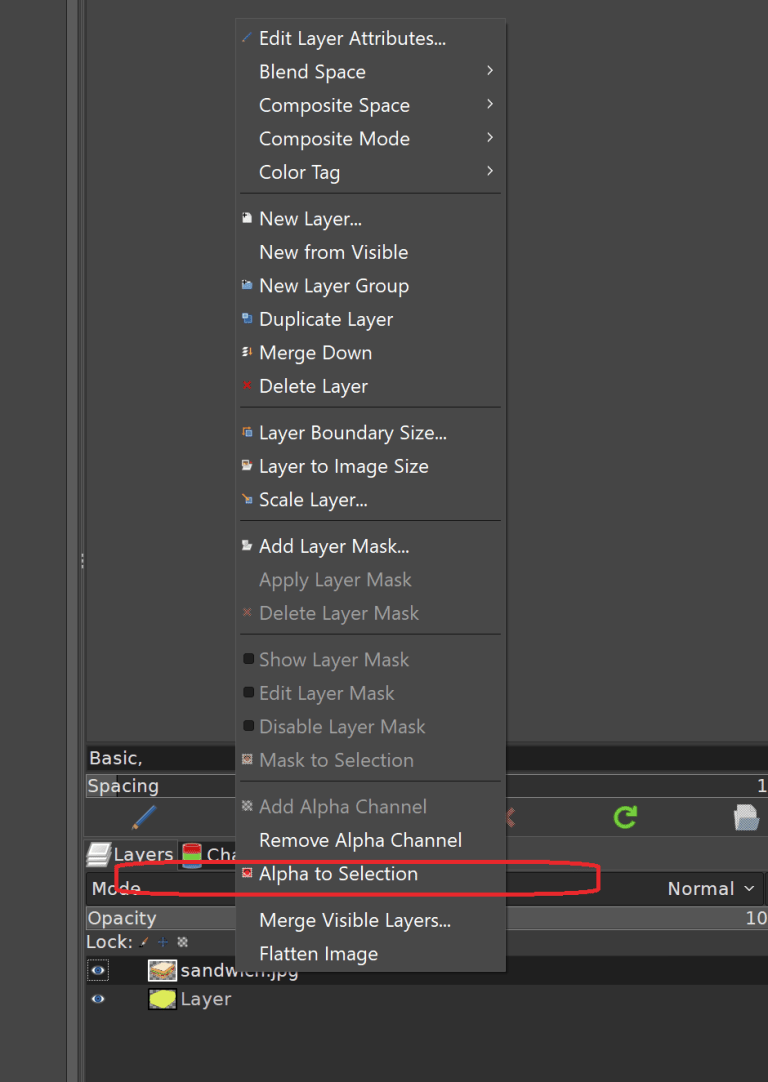This screenshot has width=768, height=1082.
Task: Click the red X icon in the toolbar
Action: 508,817
